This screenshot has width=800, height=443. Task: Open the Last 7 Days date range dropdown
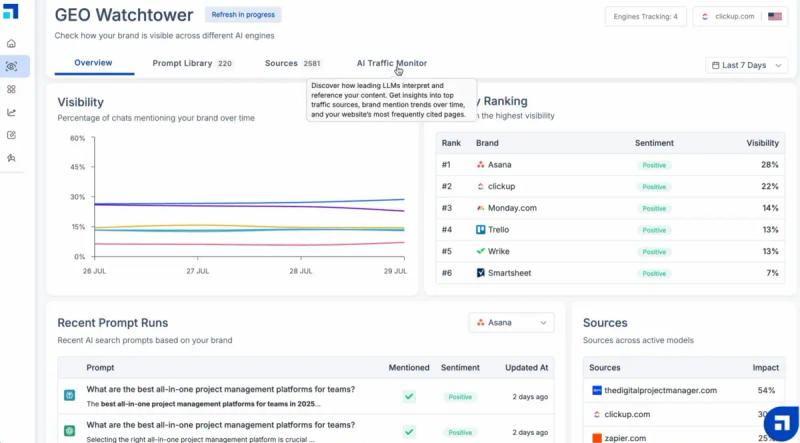(746, 65)
